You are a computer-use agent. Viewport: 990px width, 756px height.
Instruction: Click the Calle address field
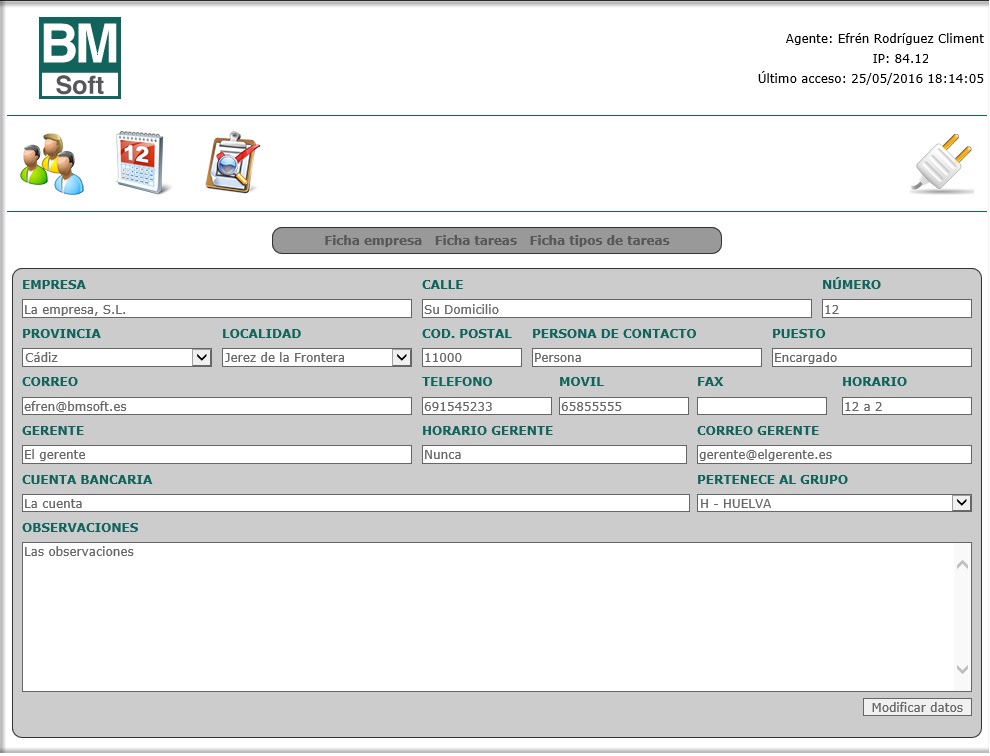[616, 309]
